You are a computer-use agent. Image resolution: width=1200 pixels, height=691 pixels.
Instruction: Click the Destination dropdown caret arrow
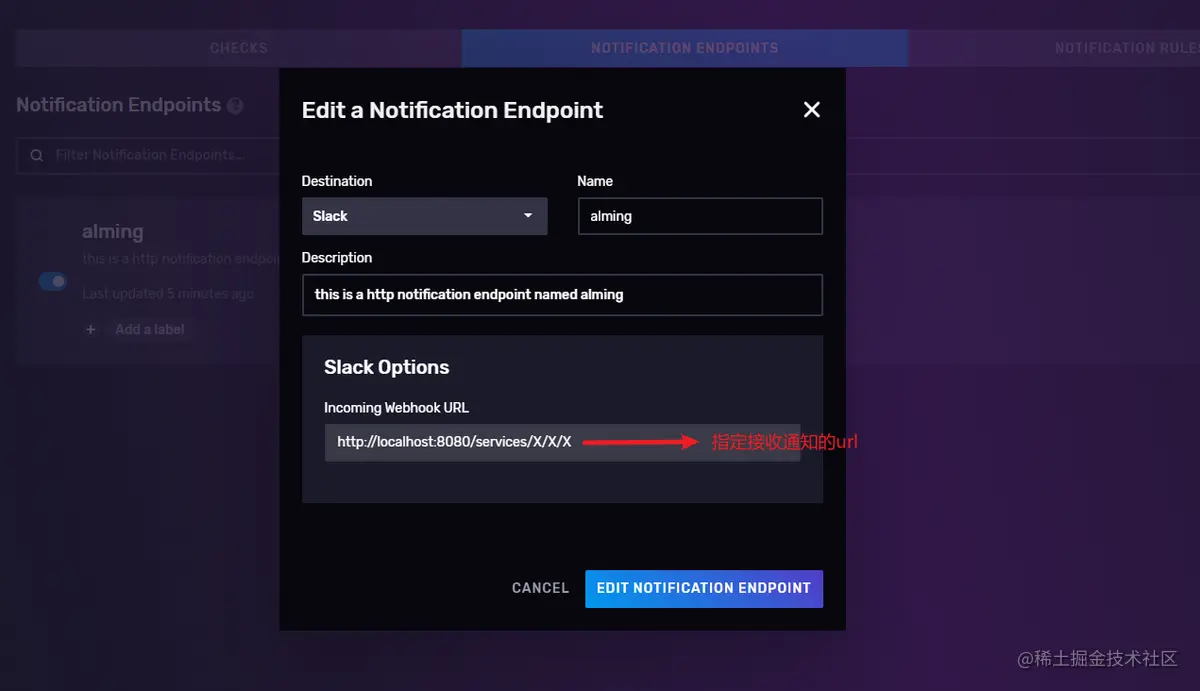point(528,216)
